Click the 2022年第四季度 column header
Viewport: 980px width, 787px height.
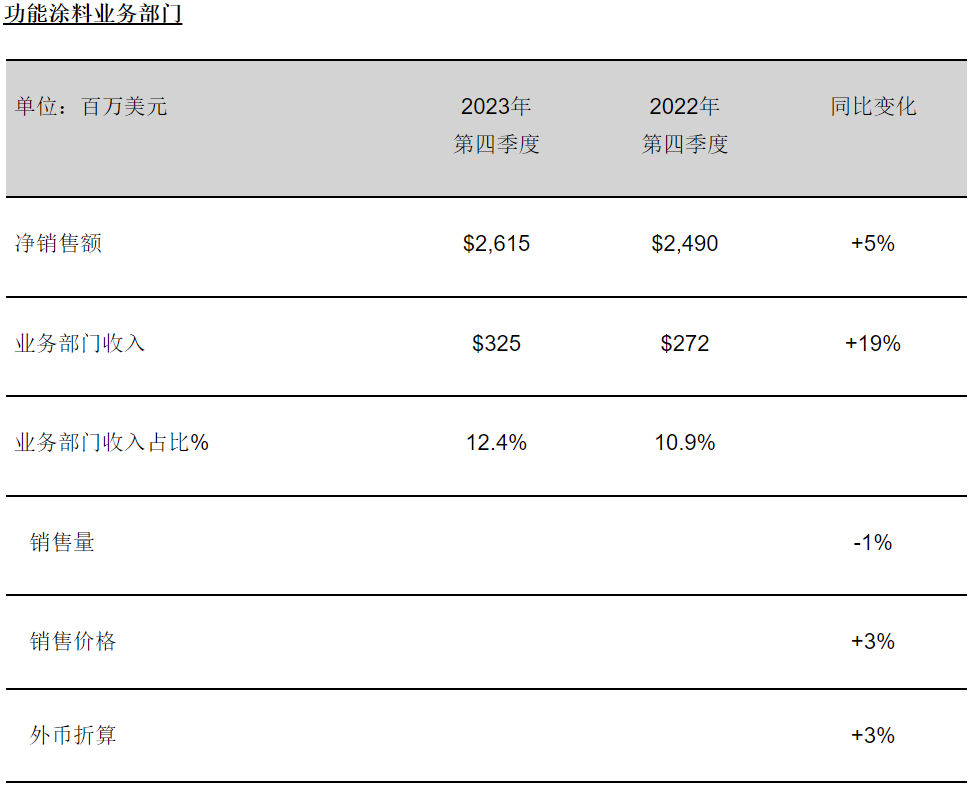click(684, 125)
